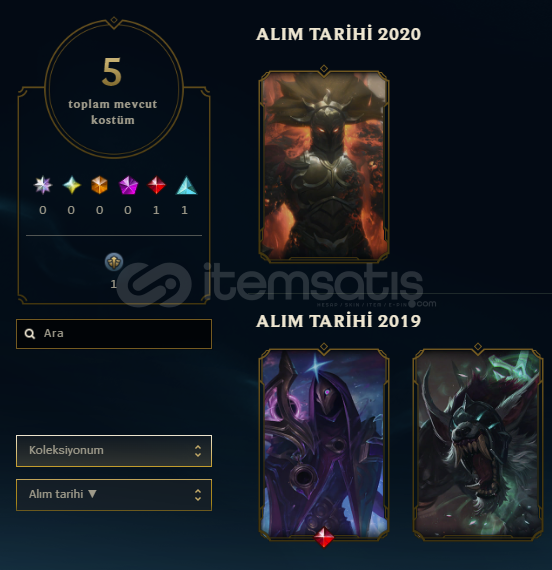Click the ALIM TARİHİ 2019 section header
The width and height of the screenshot is (552, 570).
[338, 321]
